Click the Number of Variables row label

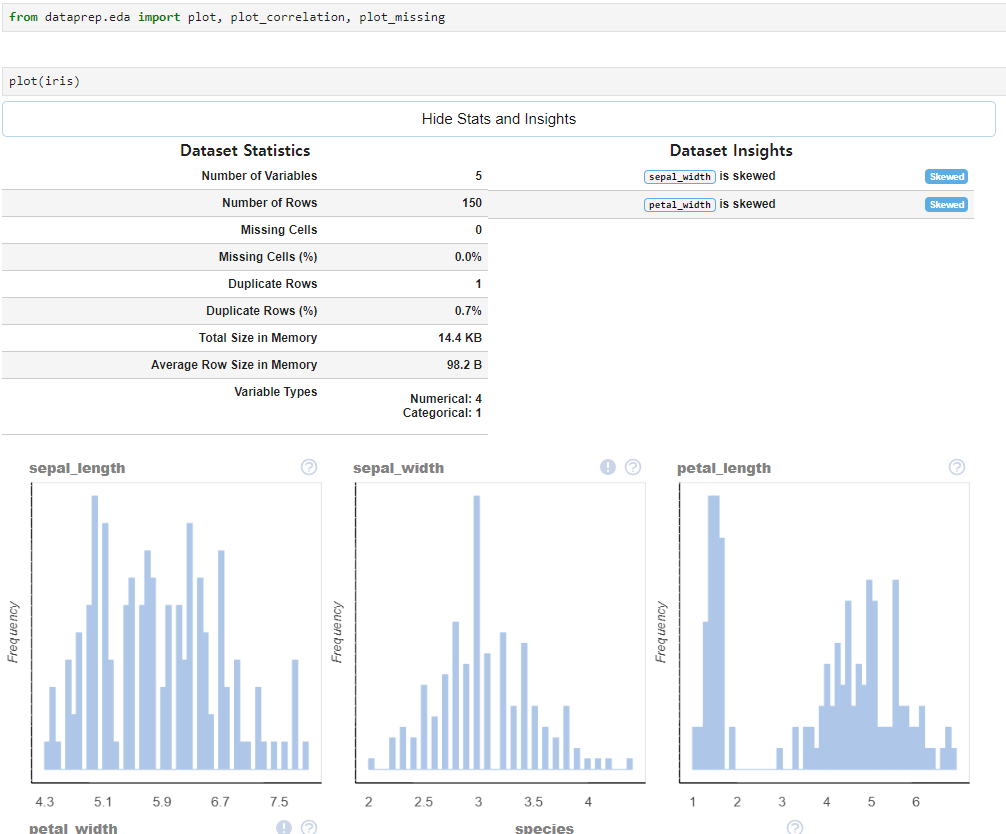coord(259,176)
